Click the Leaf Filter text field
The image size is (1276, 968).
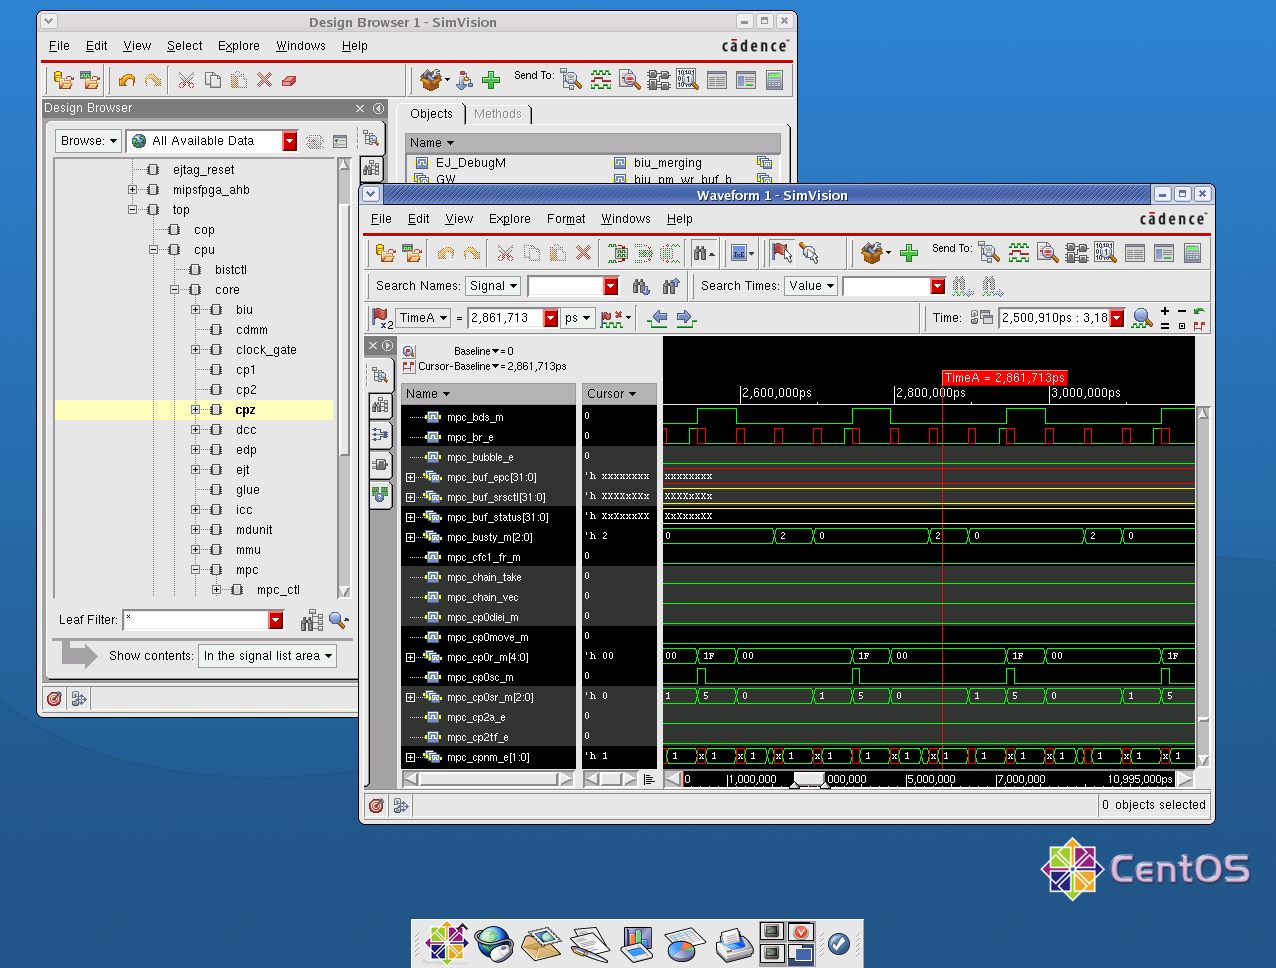(196, 620)
